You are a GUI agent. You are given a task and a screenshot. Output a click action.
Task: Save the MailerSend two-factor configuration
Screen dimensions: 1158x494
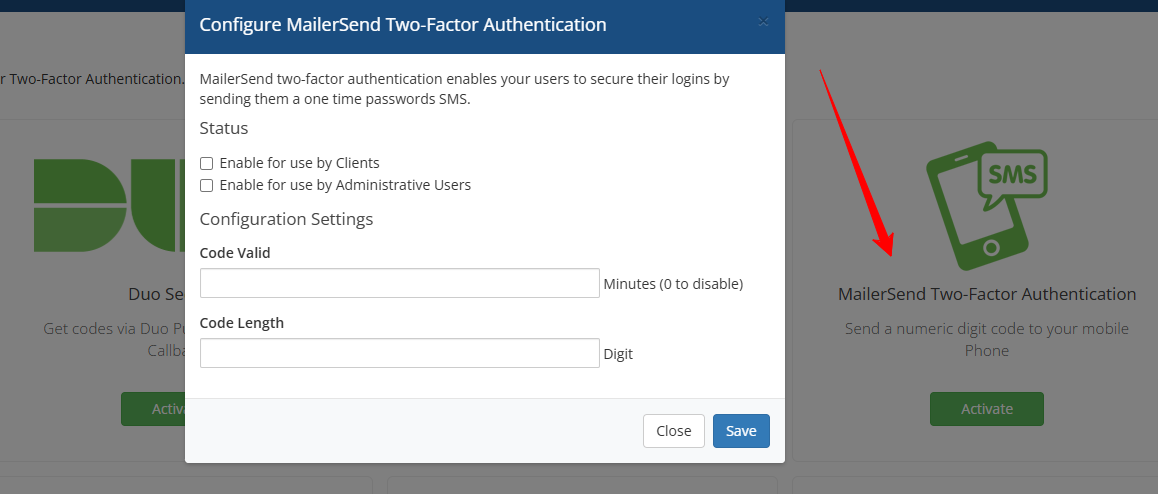click(741, 430)
